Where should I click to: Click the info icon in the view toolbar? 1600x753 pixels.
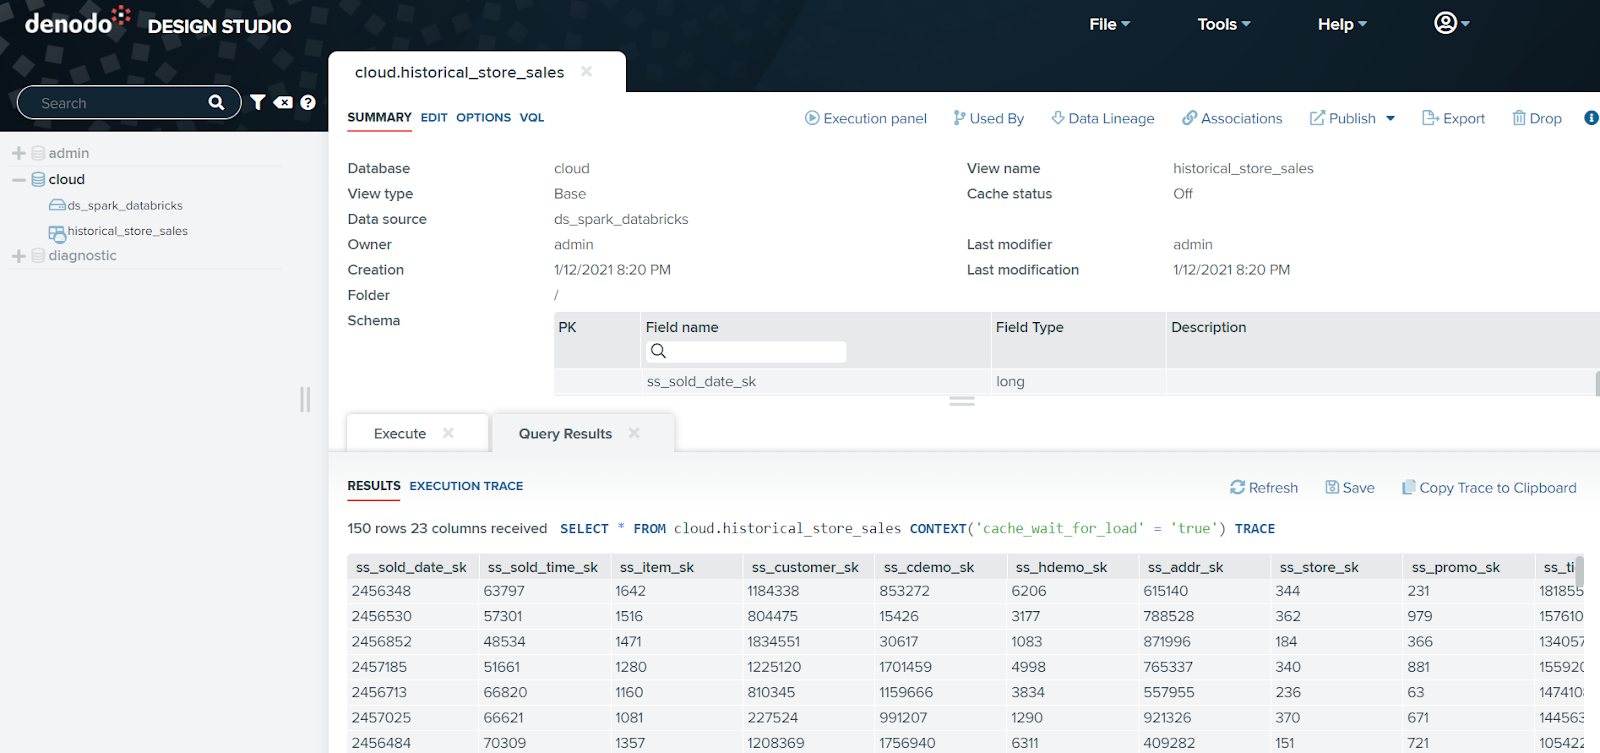click(x=1591, y=118)
